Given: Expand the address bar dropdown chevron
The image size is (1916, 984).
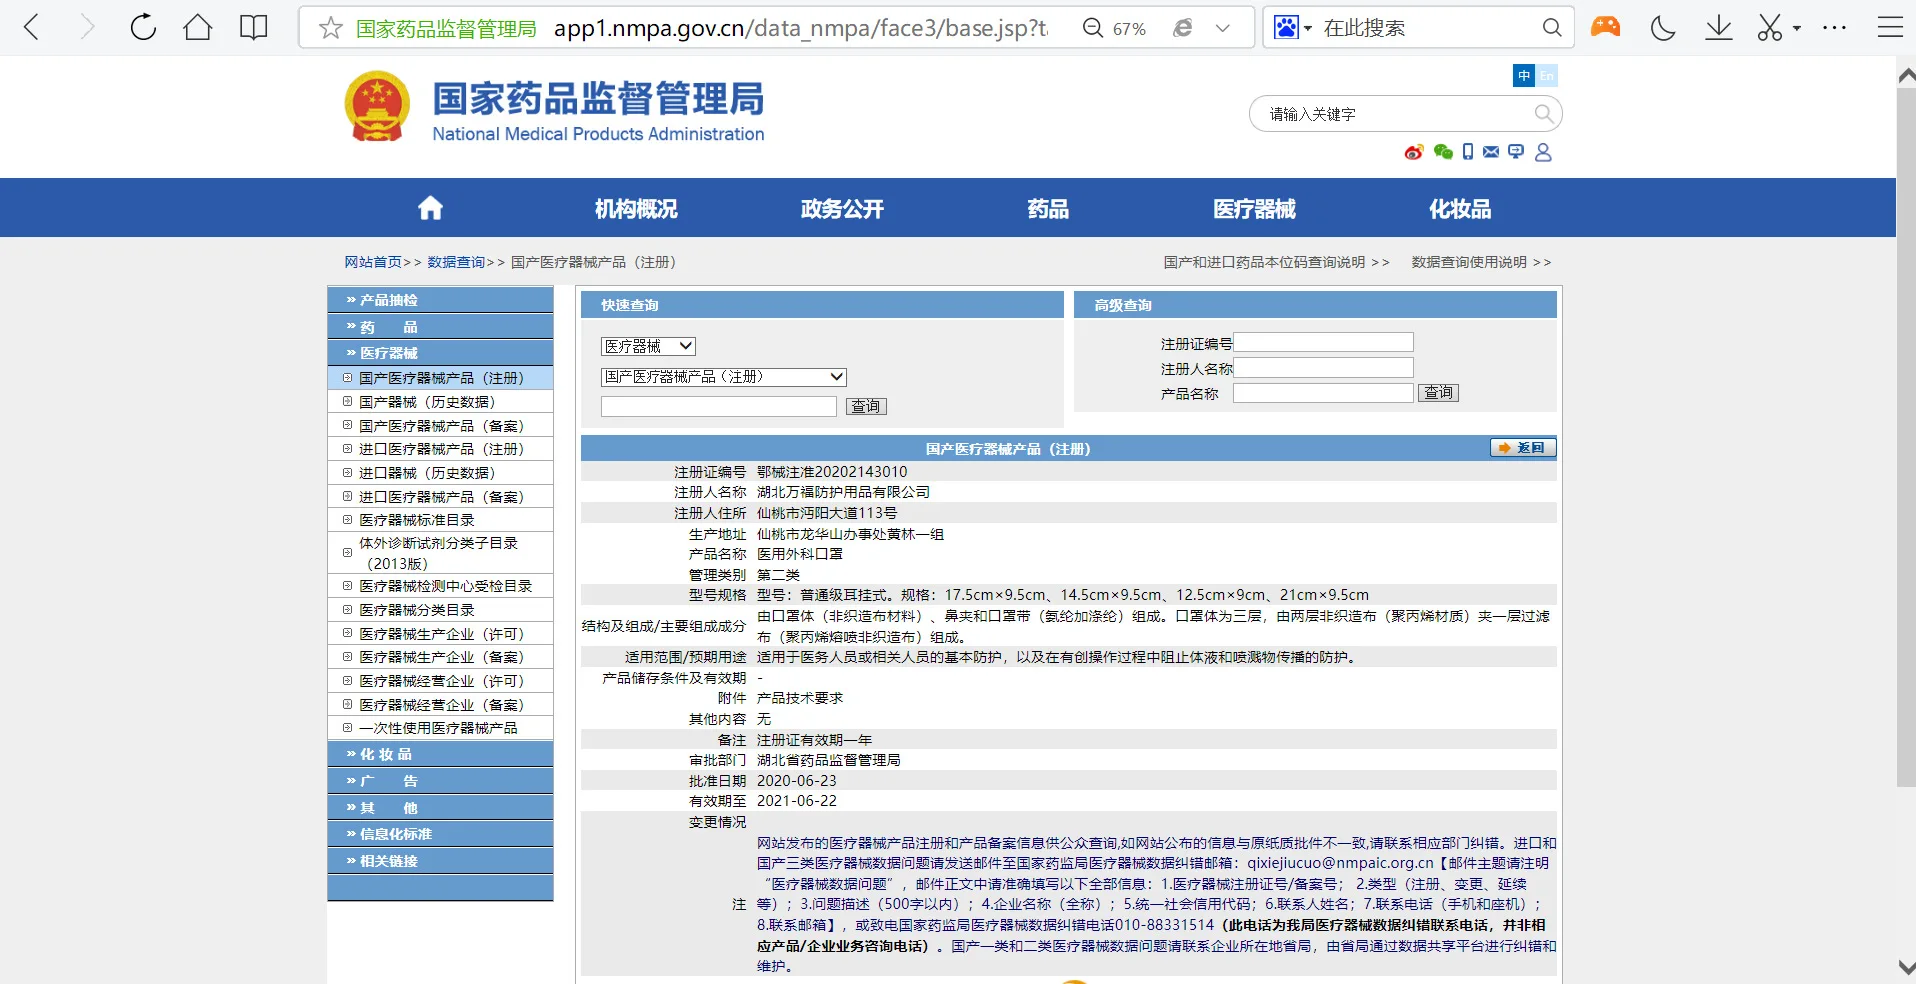Looking at the screenshot, I should [1222, 28].
